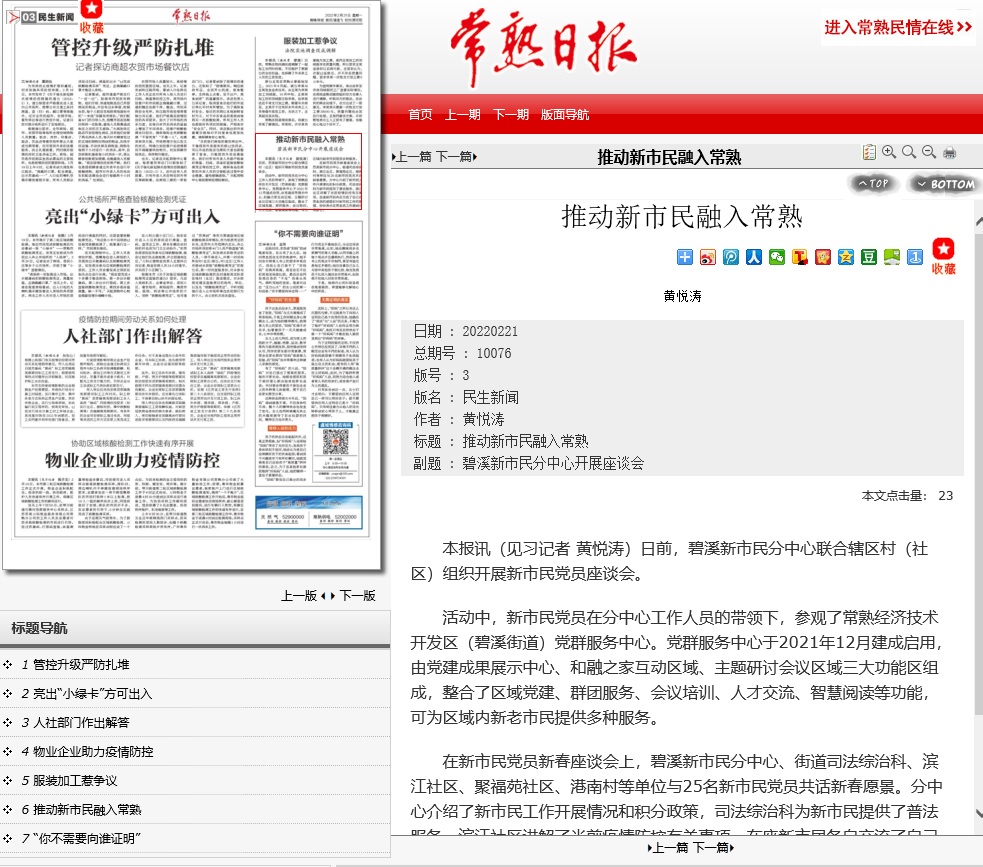
Task: Click the article scrollbar up arrow
Action: (x=979, y=222)
